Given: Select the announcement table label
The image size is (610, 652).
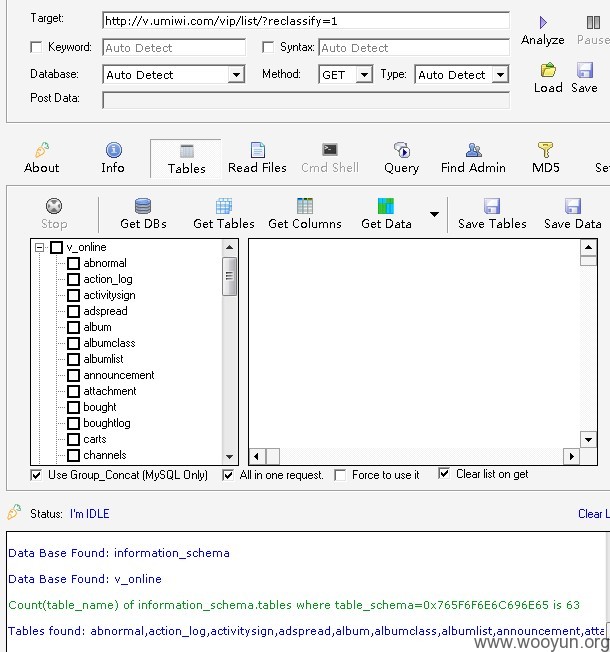Looking at the screenshot, I should click(119, 375).
